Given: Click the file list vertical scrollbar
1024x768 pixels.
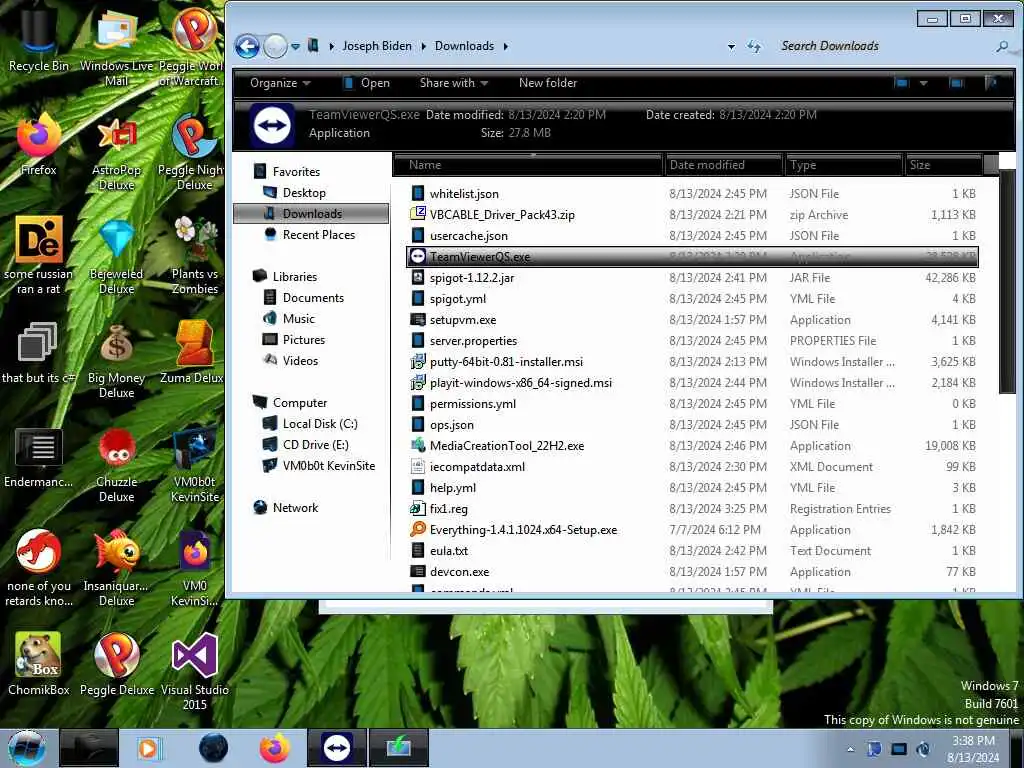Looking at the screenshot, I should pos(1006,282).
